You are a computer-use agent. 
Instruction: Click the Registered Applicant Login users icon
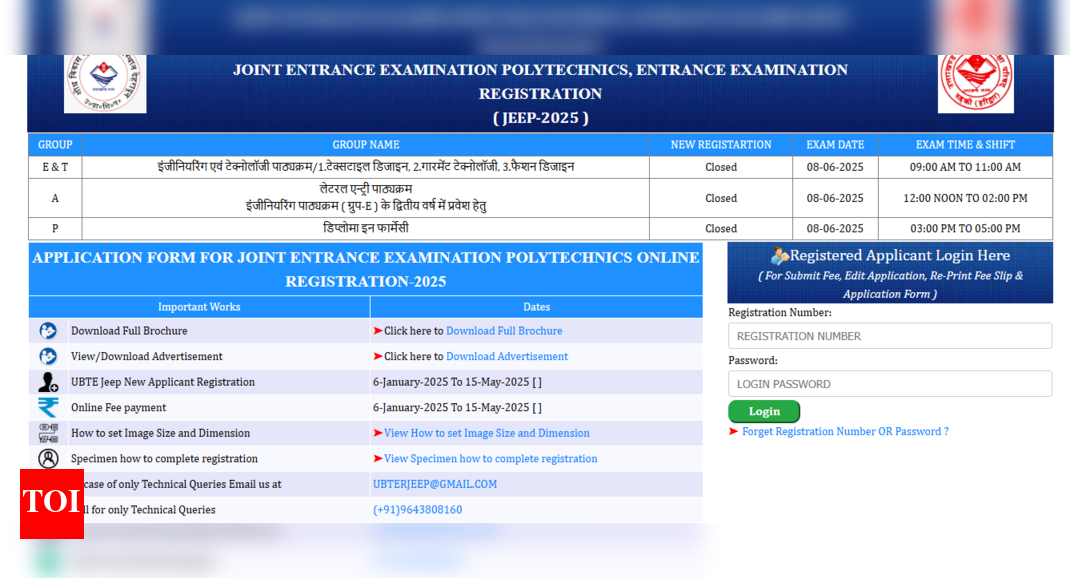(779, 256)
